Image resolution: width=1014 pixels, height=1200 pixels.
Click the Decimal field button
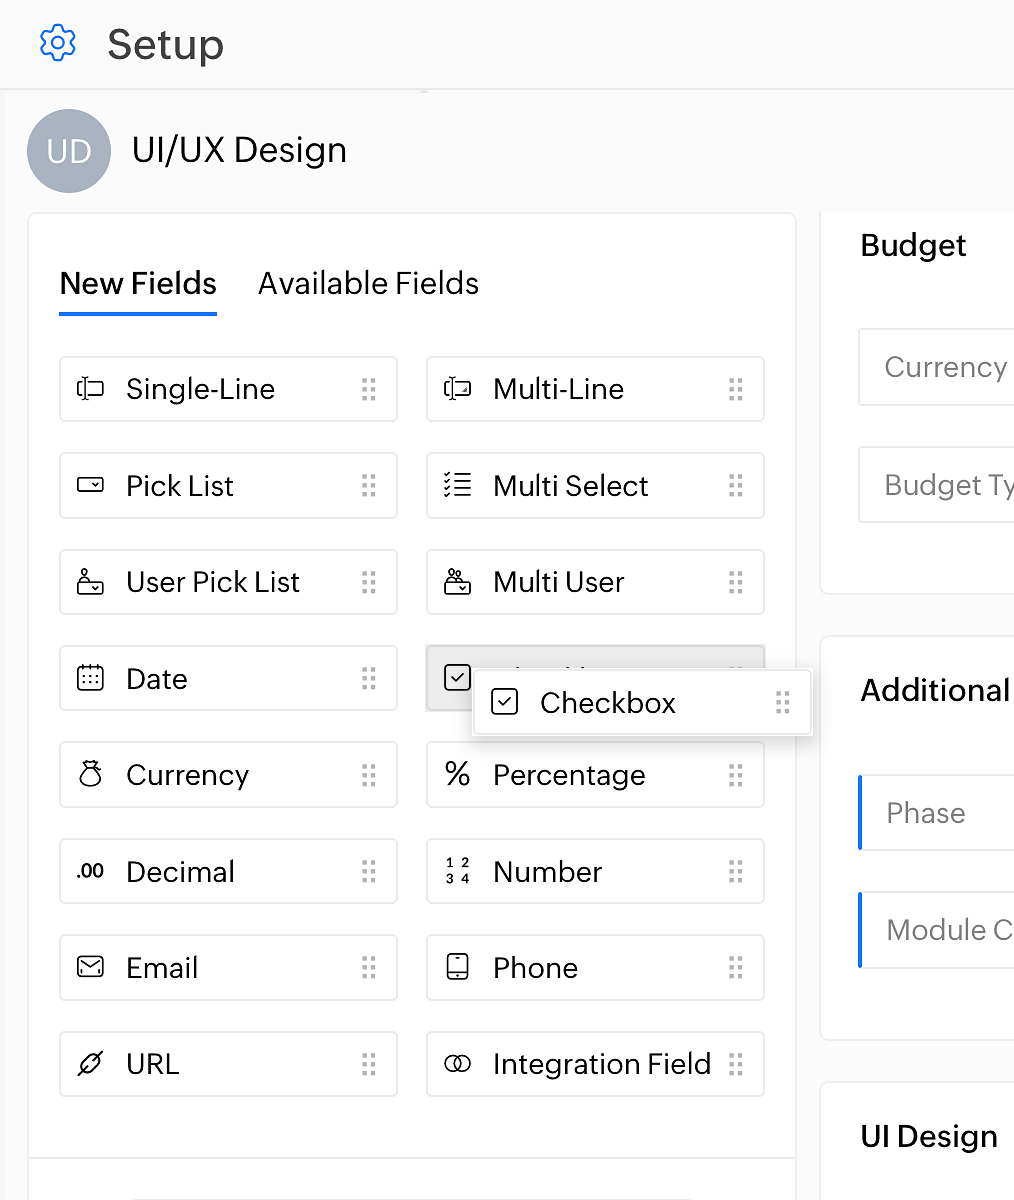(228, 872)
